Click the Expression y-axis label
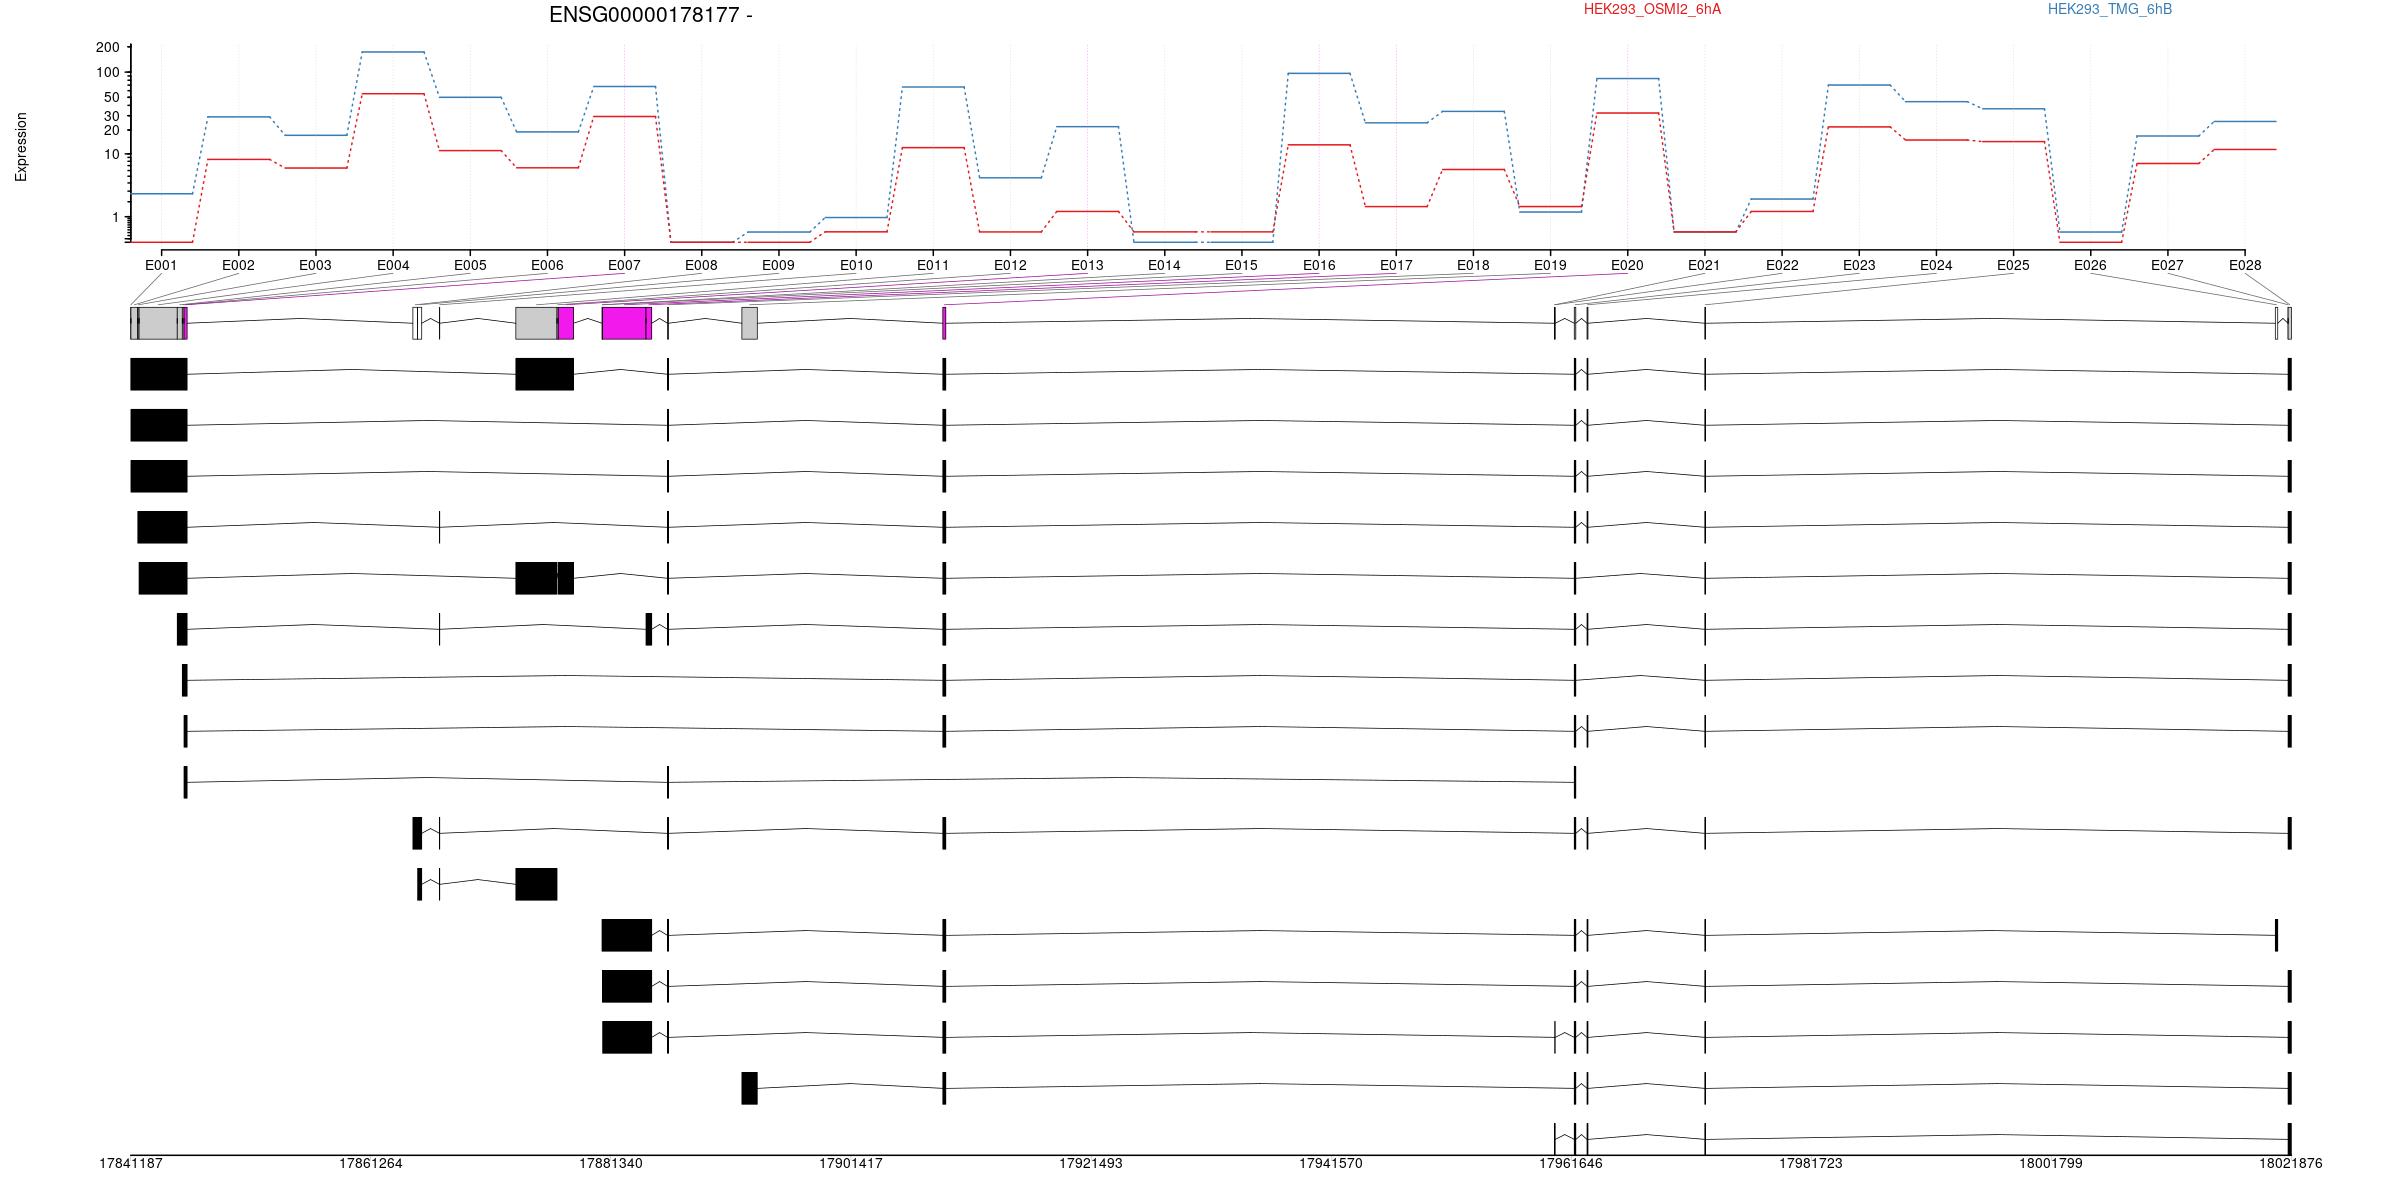The width and height of the screenshot is (2400, 1180). point(21,147)
